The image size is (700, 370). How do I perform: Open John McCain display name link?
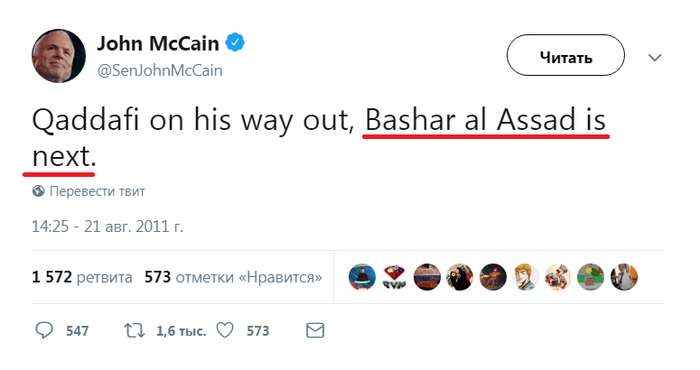[x=158, y=43]
